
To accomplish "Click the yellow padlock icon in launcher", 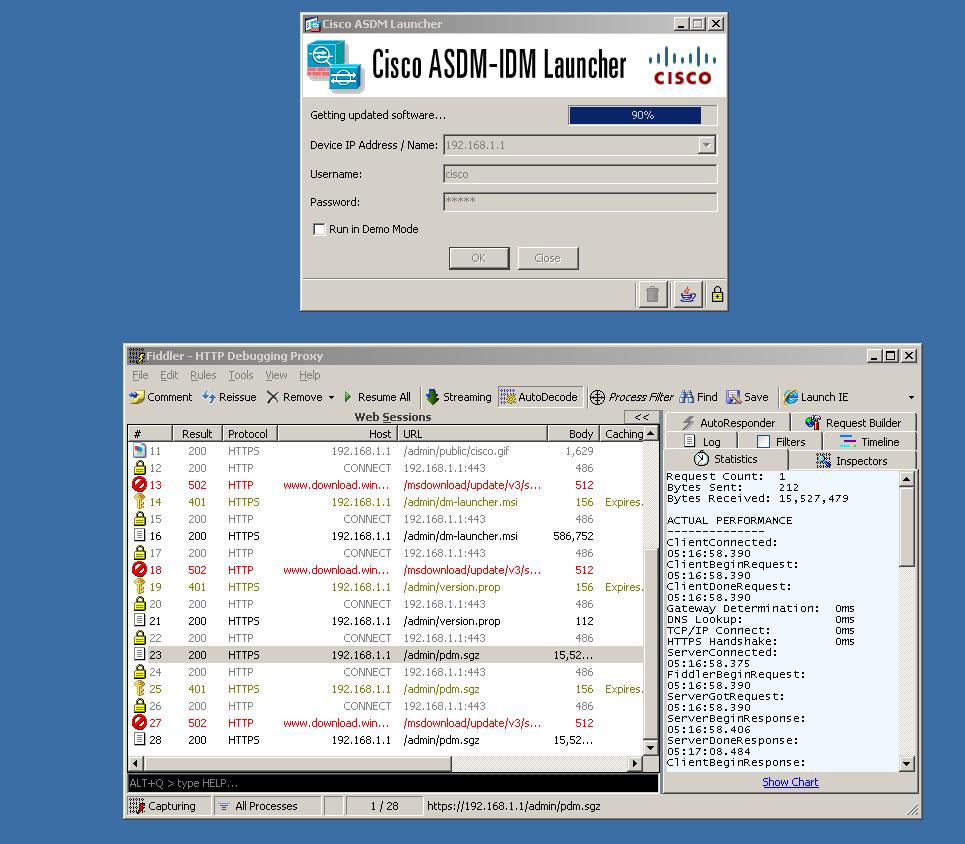I will point(717,294).
